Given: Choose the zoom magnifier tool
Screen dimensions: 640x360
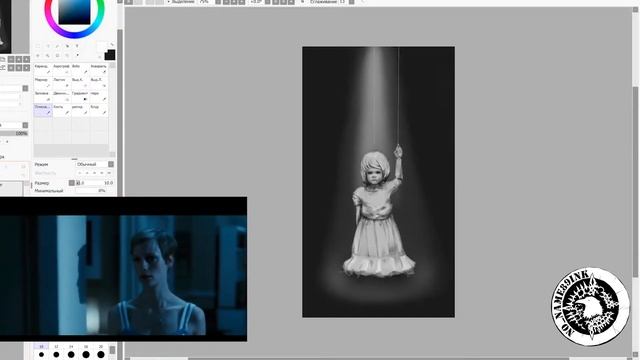Looking at the screenshot, I should pos(48,56).
